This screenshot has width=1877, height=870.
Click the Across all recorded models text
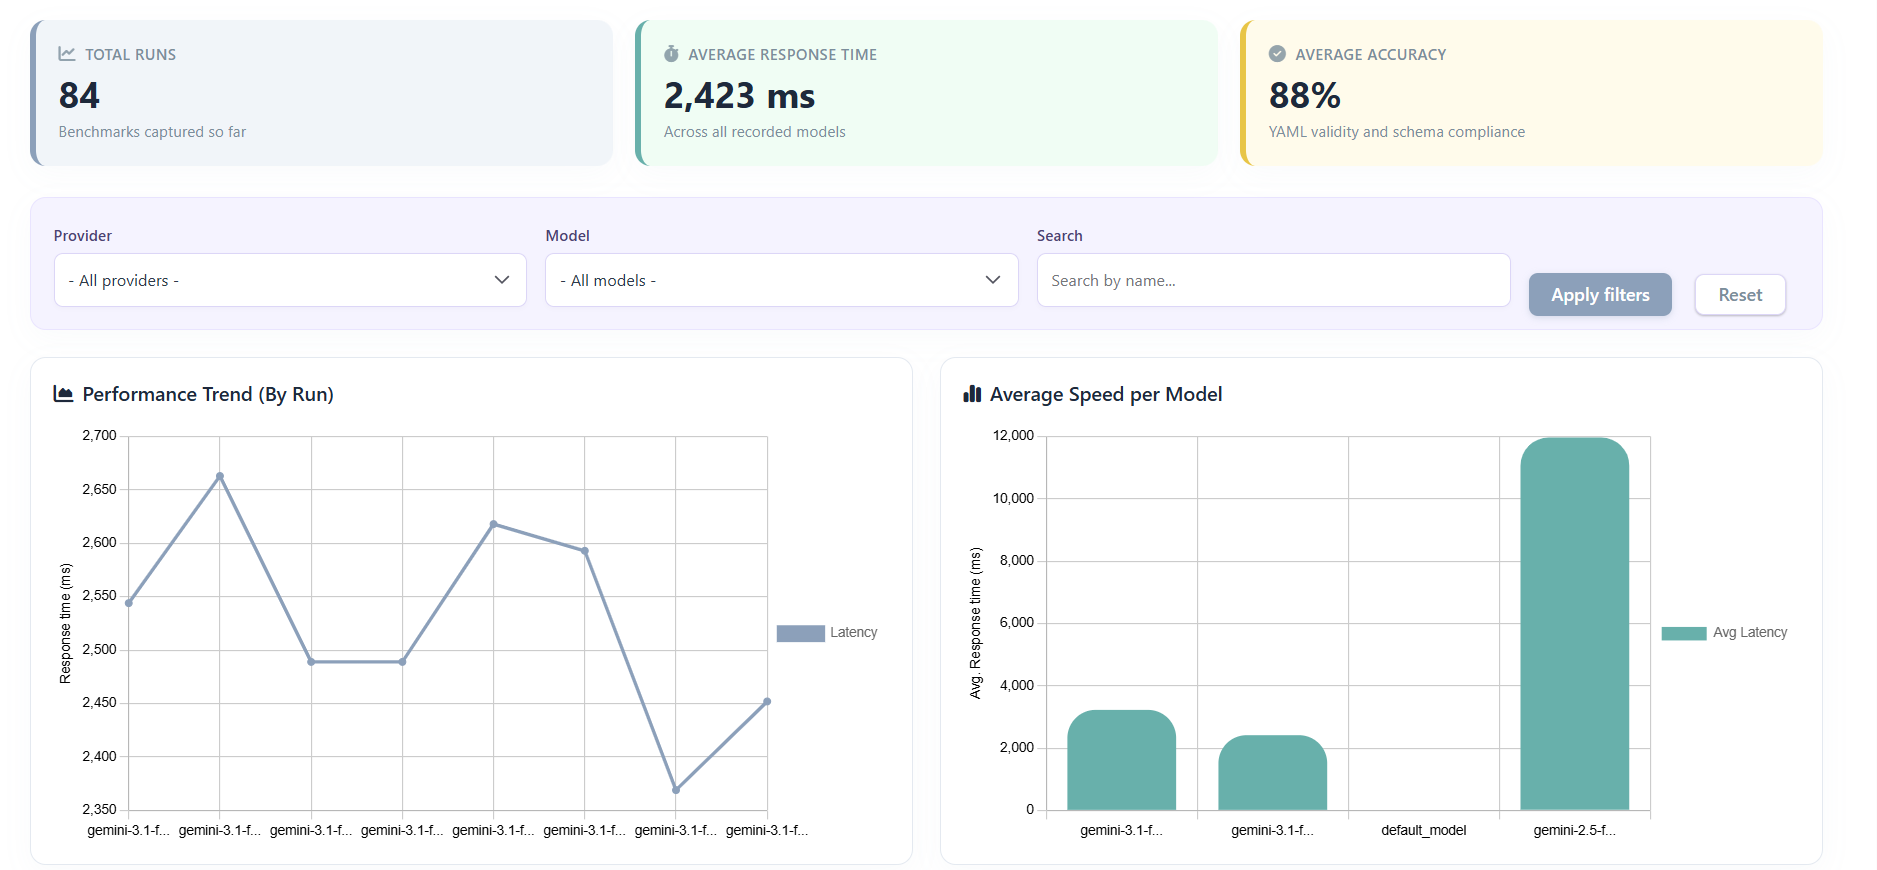pyautogui.click(x=754, y=132)
